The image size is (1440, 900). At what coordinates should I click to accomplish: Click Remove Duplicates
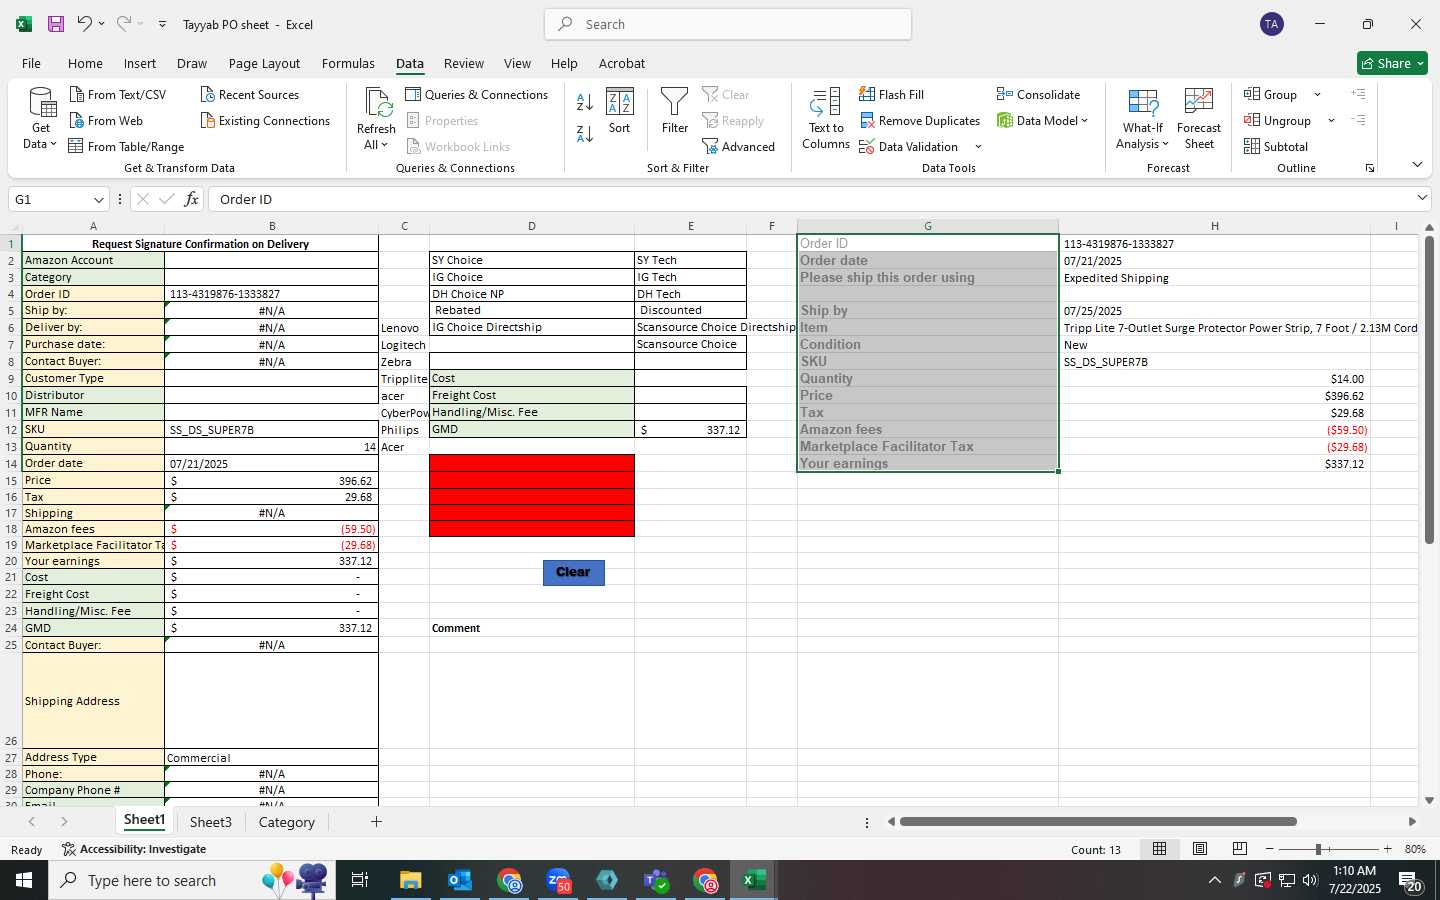pyautogui.click(x=920, y=120)
